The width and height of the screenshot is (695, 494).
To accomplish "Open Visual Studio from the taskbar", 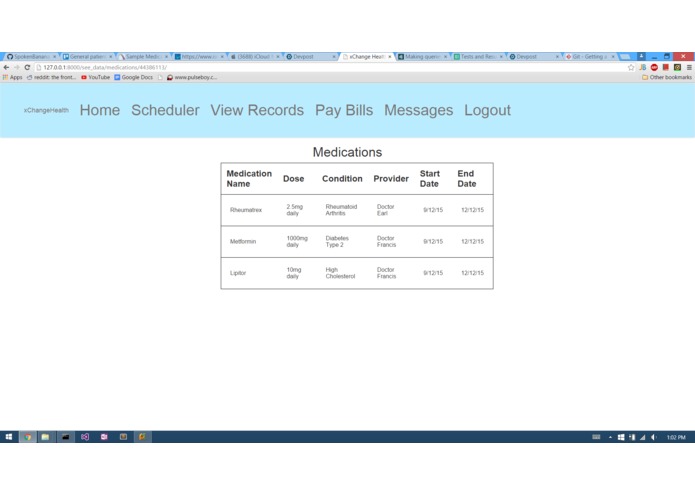I will pyautogui.click(x=85, y=437).
